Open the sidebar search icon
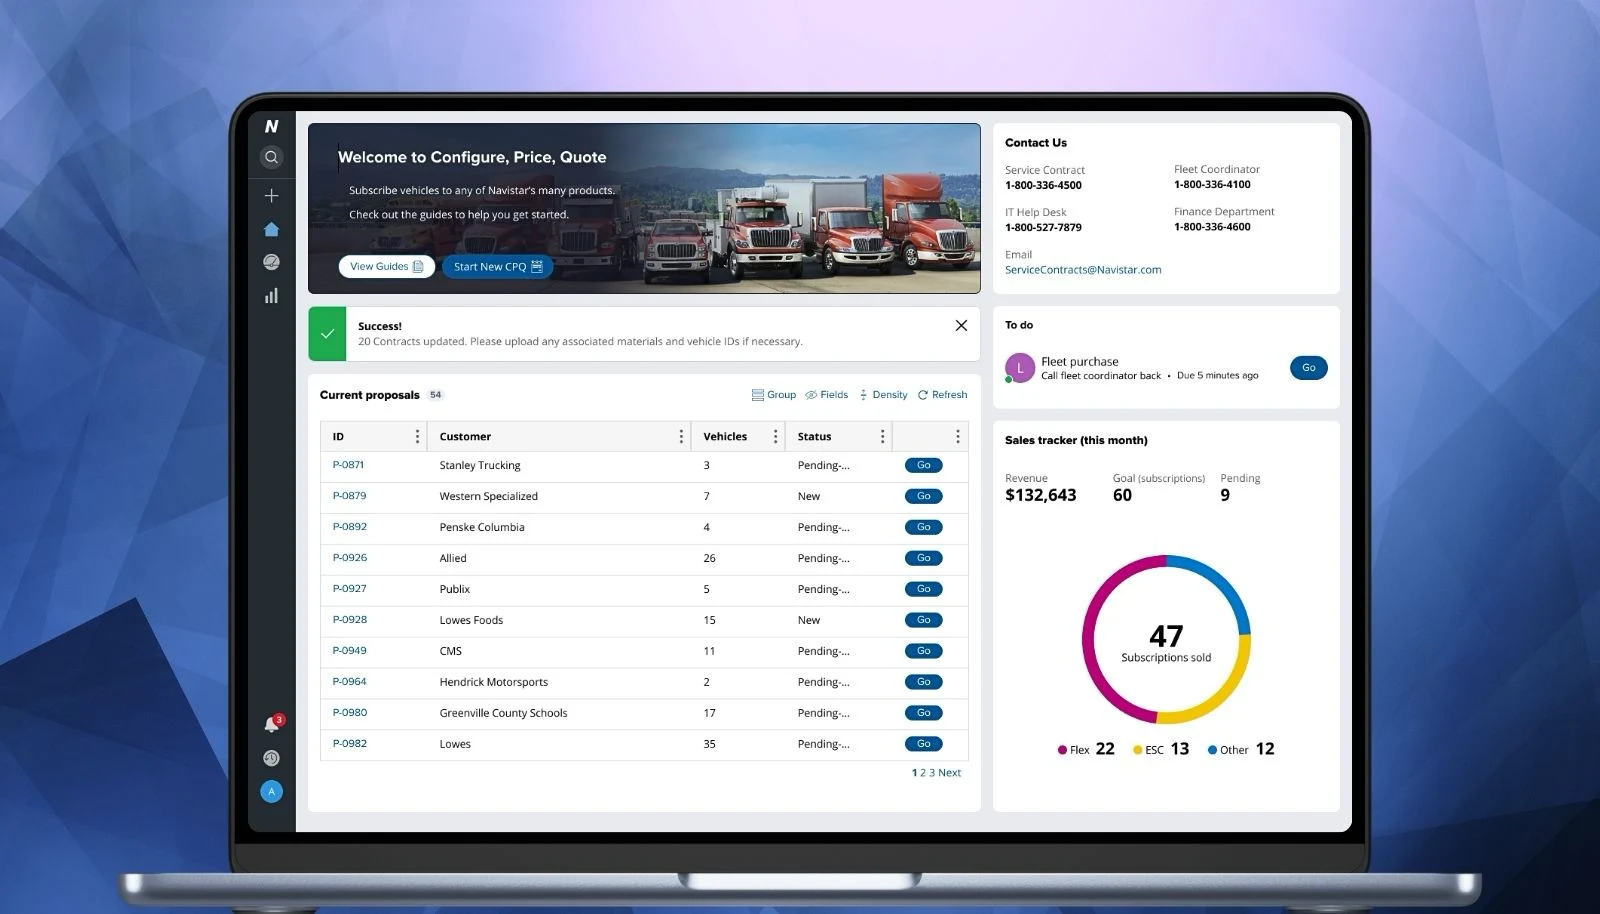This screenshot has width=1600, height=914. pyautogui.click(x=271, y=157)
